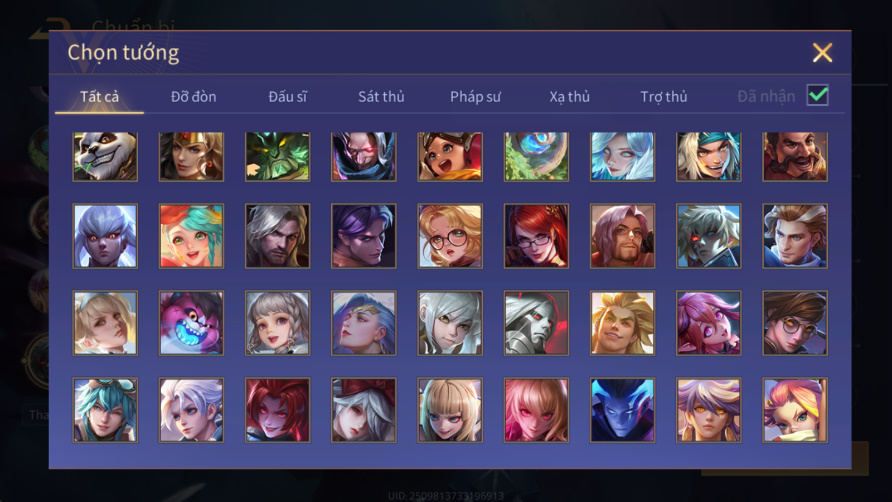The image size is (892, 502).
Task: Choose the pink-haired elf girl hero
Action: point(708,323)
